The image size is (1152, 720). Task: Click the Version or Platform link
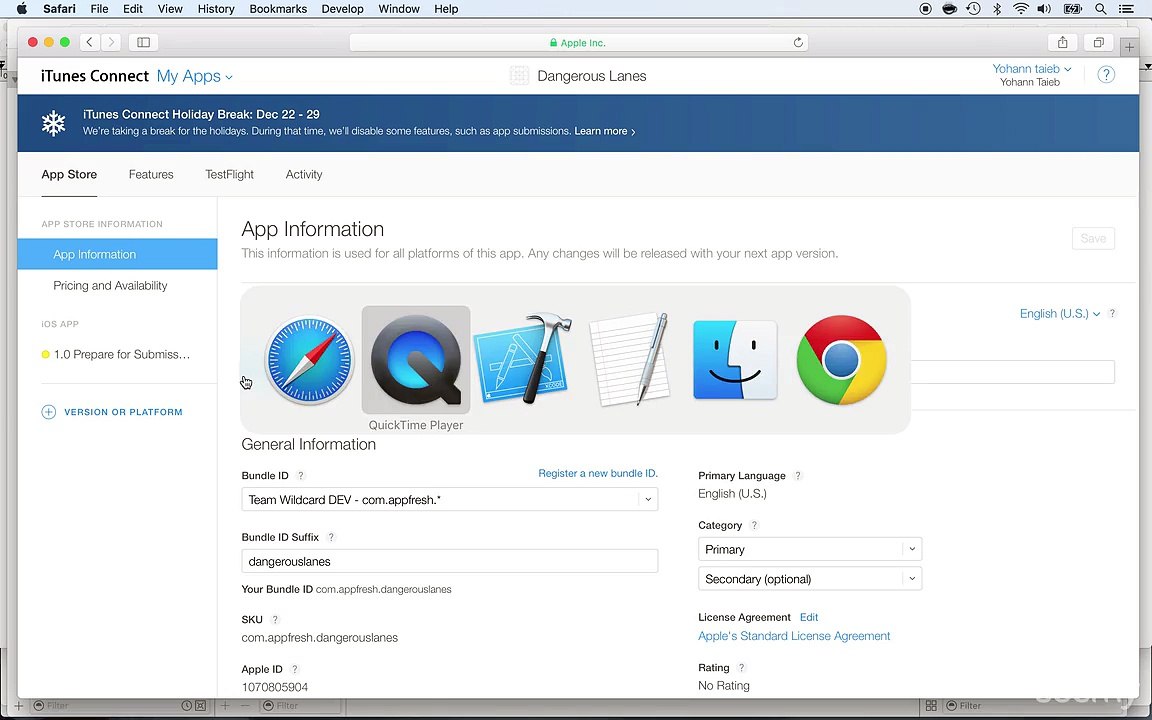point(123,412)
